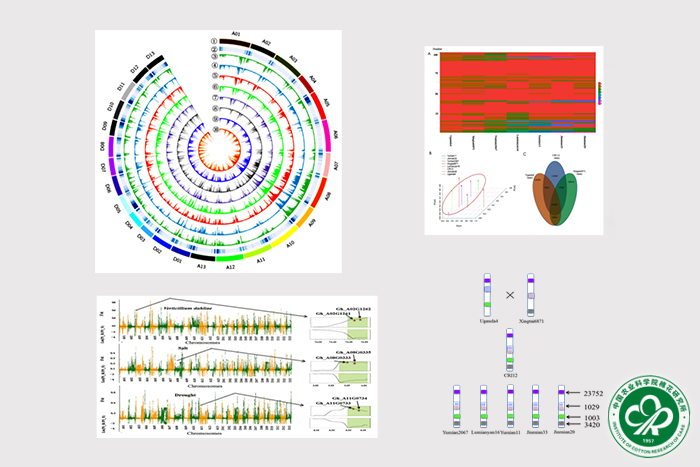Click the 23752 arrow label
Screen dimensions: 700x467
click(594, 392)
